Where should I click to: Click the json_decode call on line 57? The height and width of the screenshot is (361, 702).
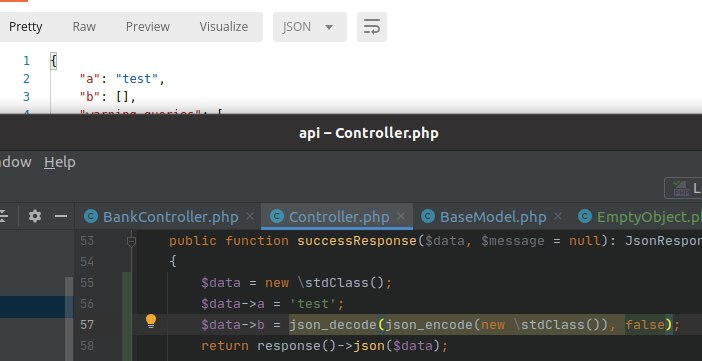[x=333, y=325]
